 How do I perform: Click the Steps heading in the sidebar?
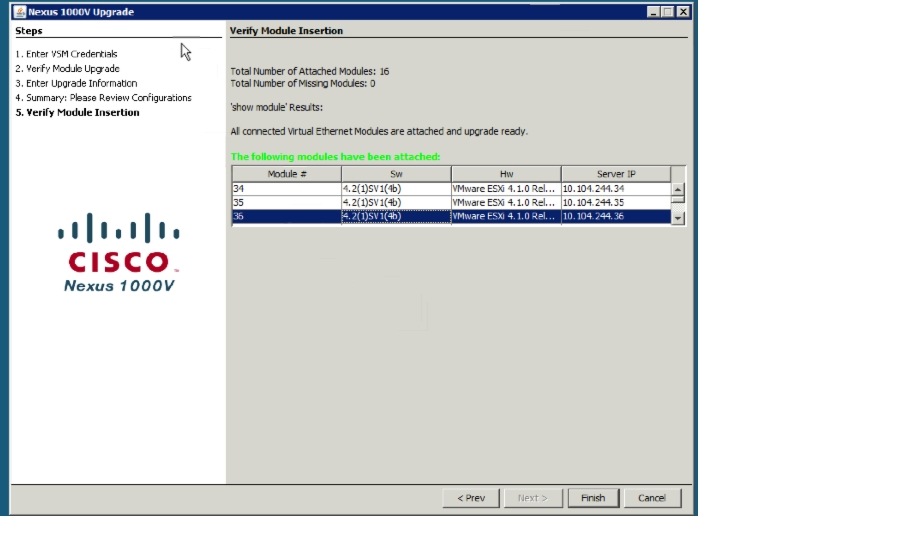[x=29, y=31]
